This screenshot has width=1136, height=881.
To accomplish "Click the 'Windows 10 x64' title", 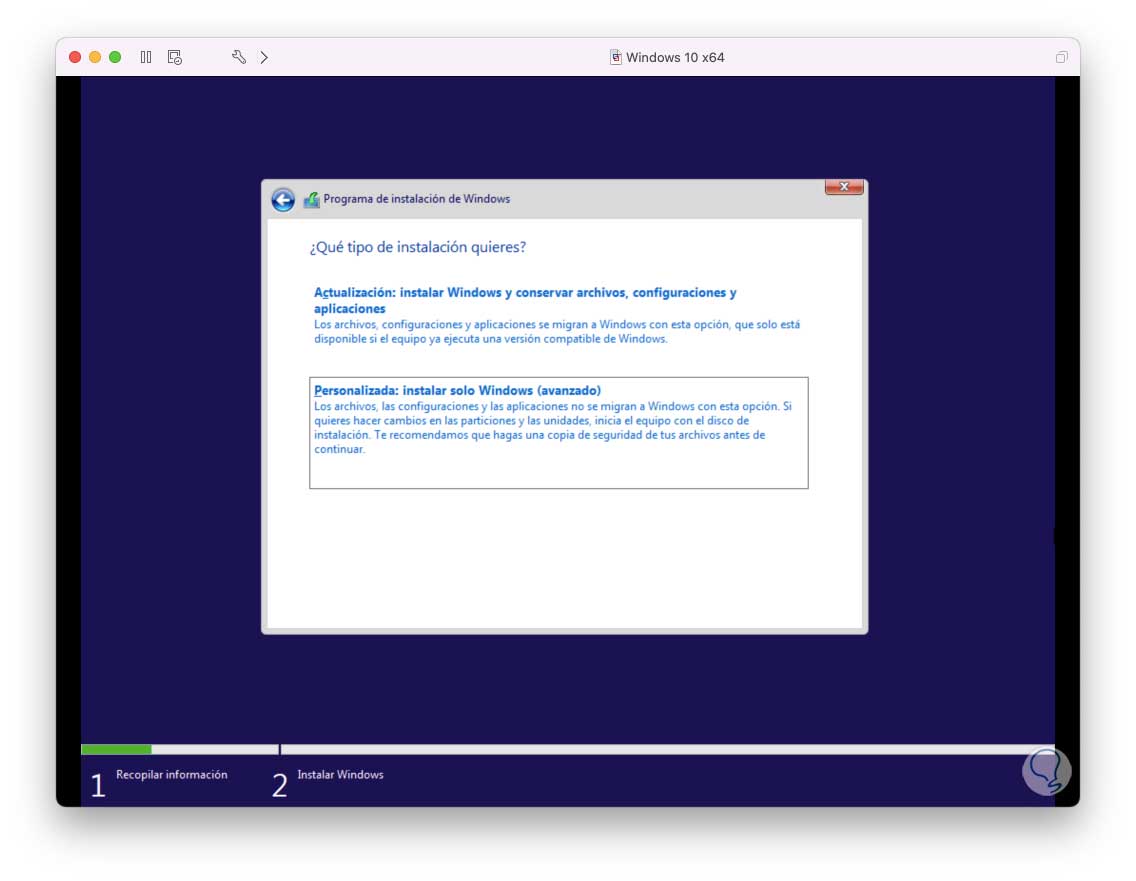I will tap(674, 57).
